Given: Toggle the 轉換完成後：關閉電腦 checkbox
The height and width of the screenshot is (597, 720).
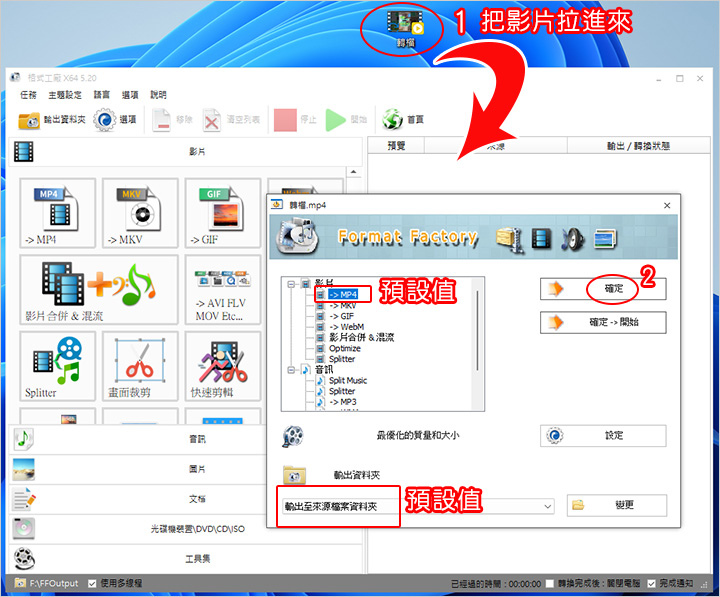Looking at the screenshot, I should (550, 584).
